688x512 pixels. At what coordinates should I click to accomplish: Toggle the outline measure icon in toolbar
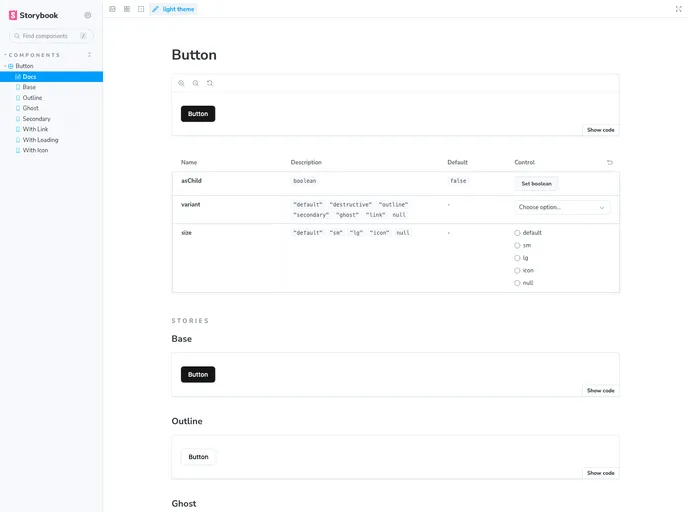pyautogui.click(x=141, y=9)
